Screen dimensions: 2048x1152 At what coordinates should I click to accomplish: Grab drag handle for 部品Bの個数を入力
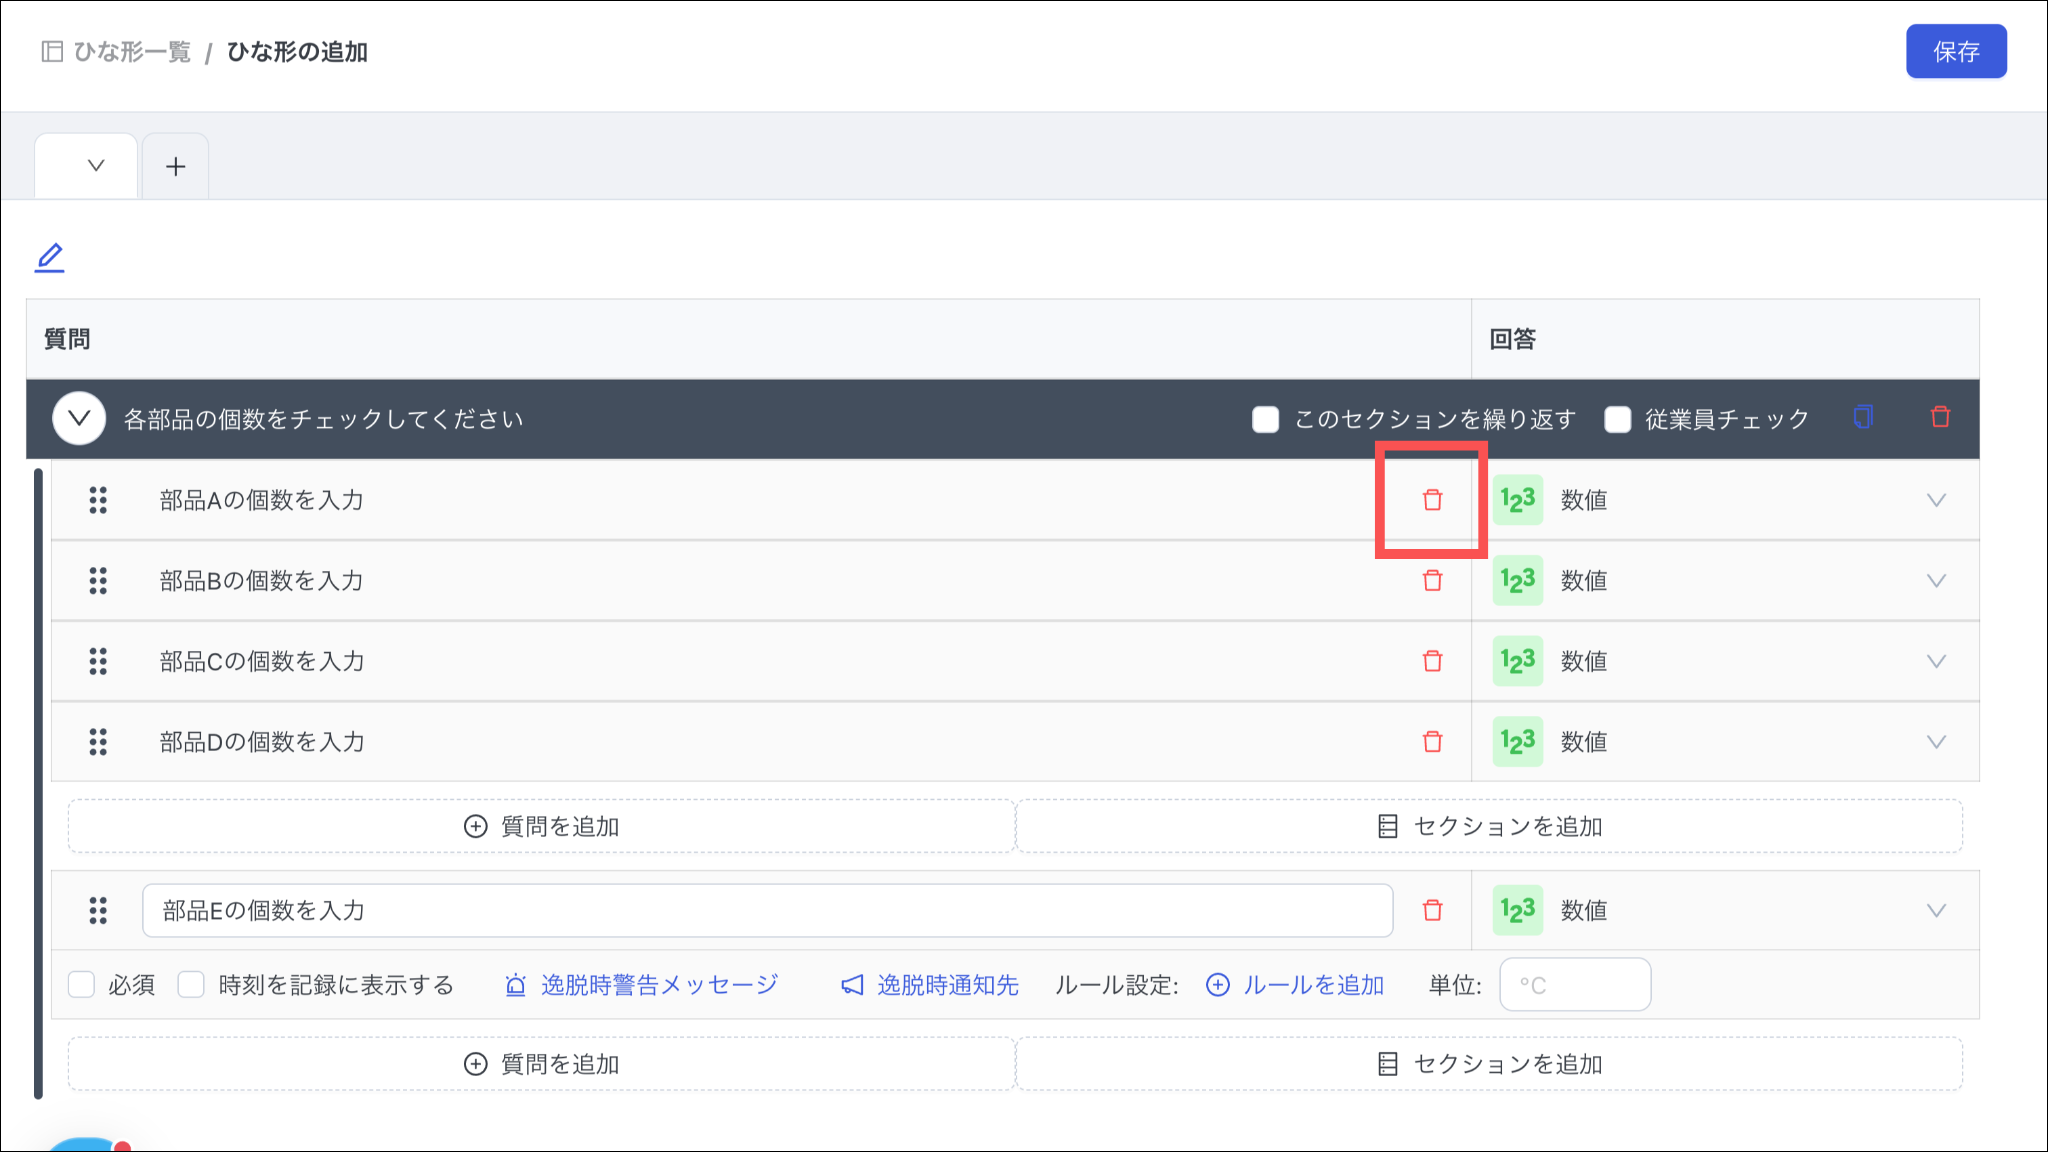pyautogui.click(x=98, y=581)
